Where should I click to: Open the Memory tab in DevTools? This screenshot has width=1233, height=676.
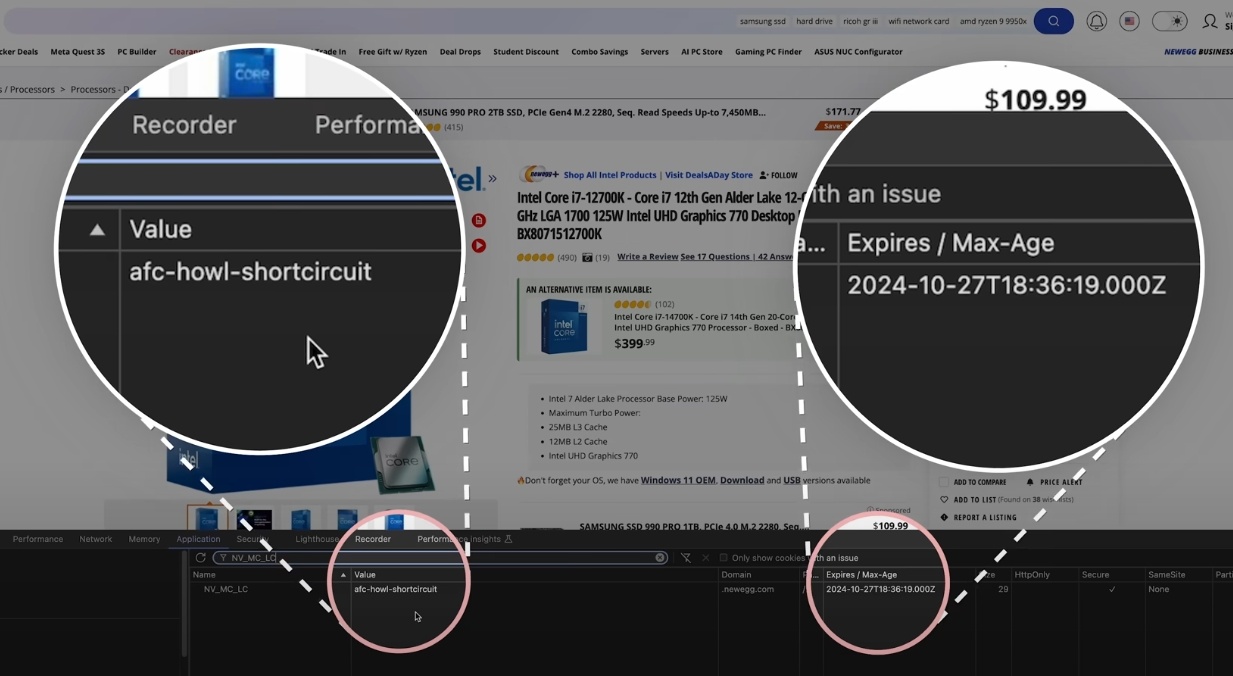pyautogui.click(x=144, y=539)
